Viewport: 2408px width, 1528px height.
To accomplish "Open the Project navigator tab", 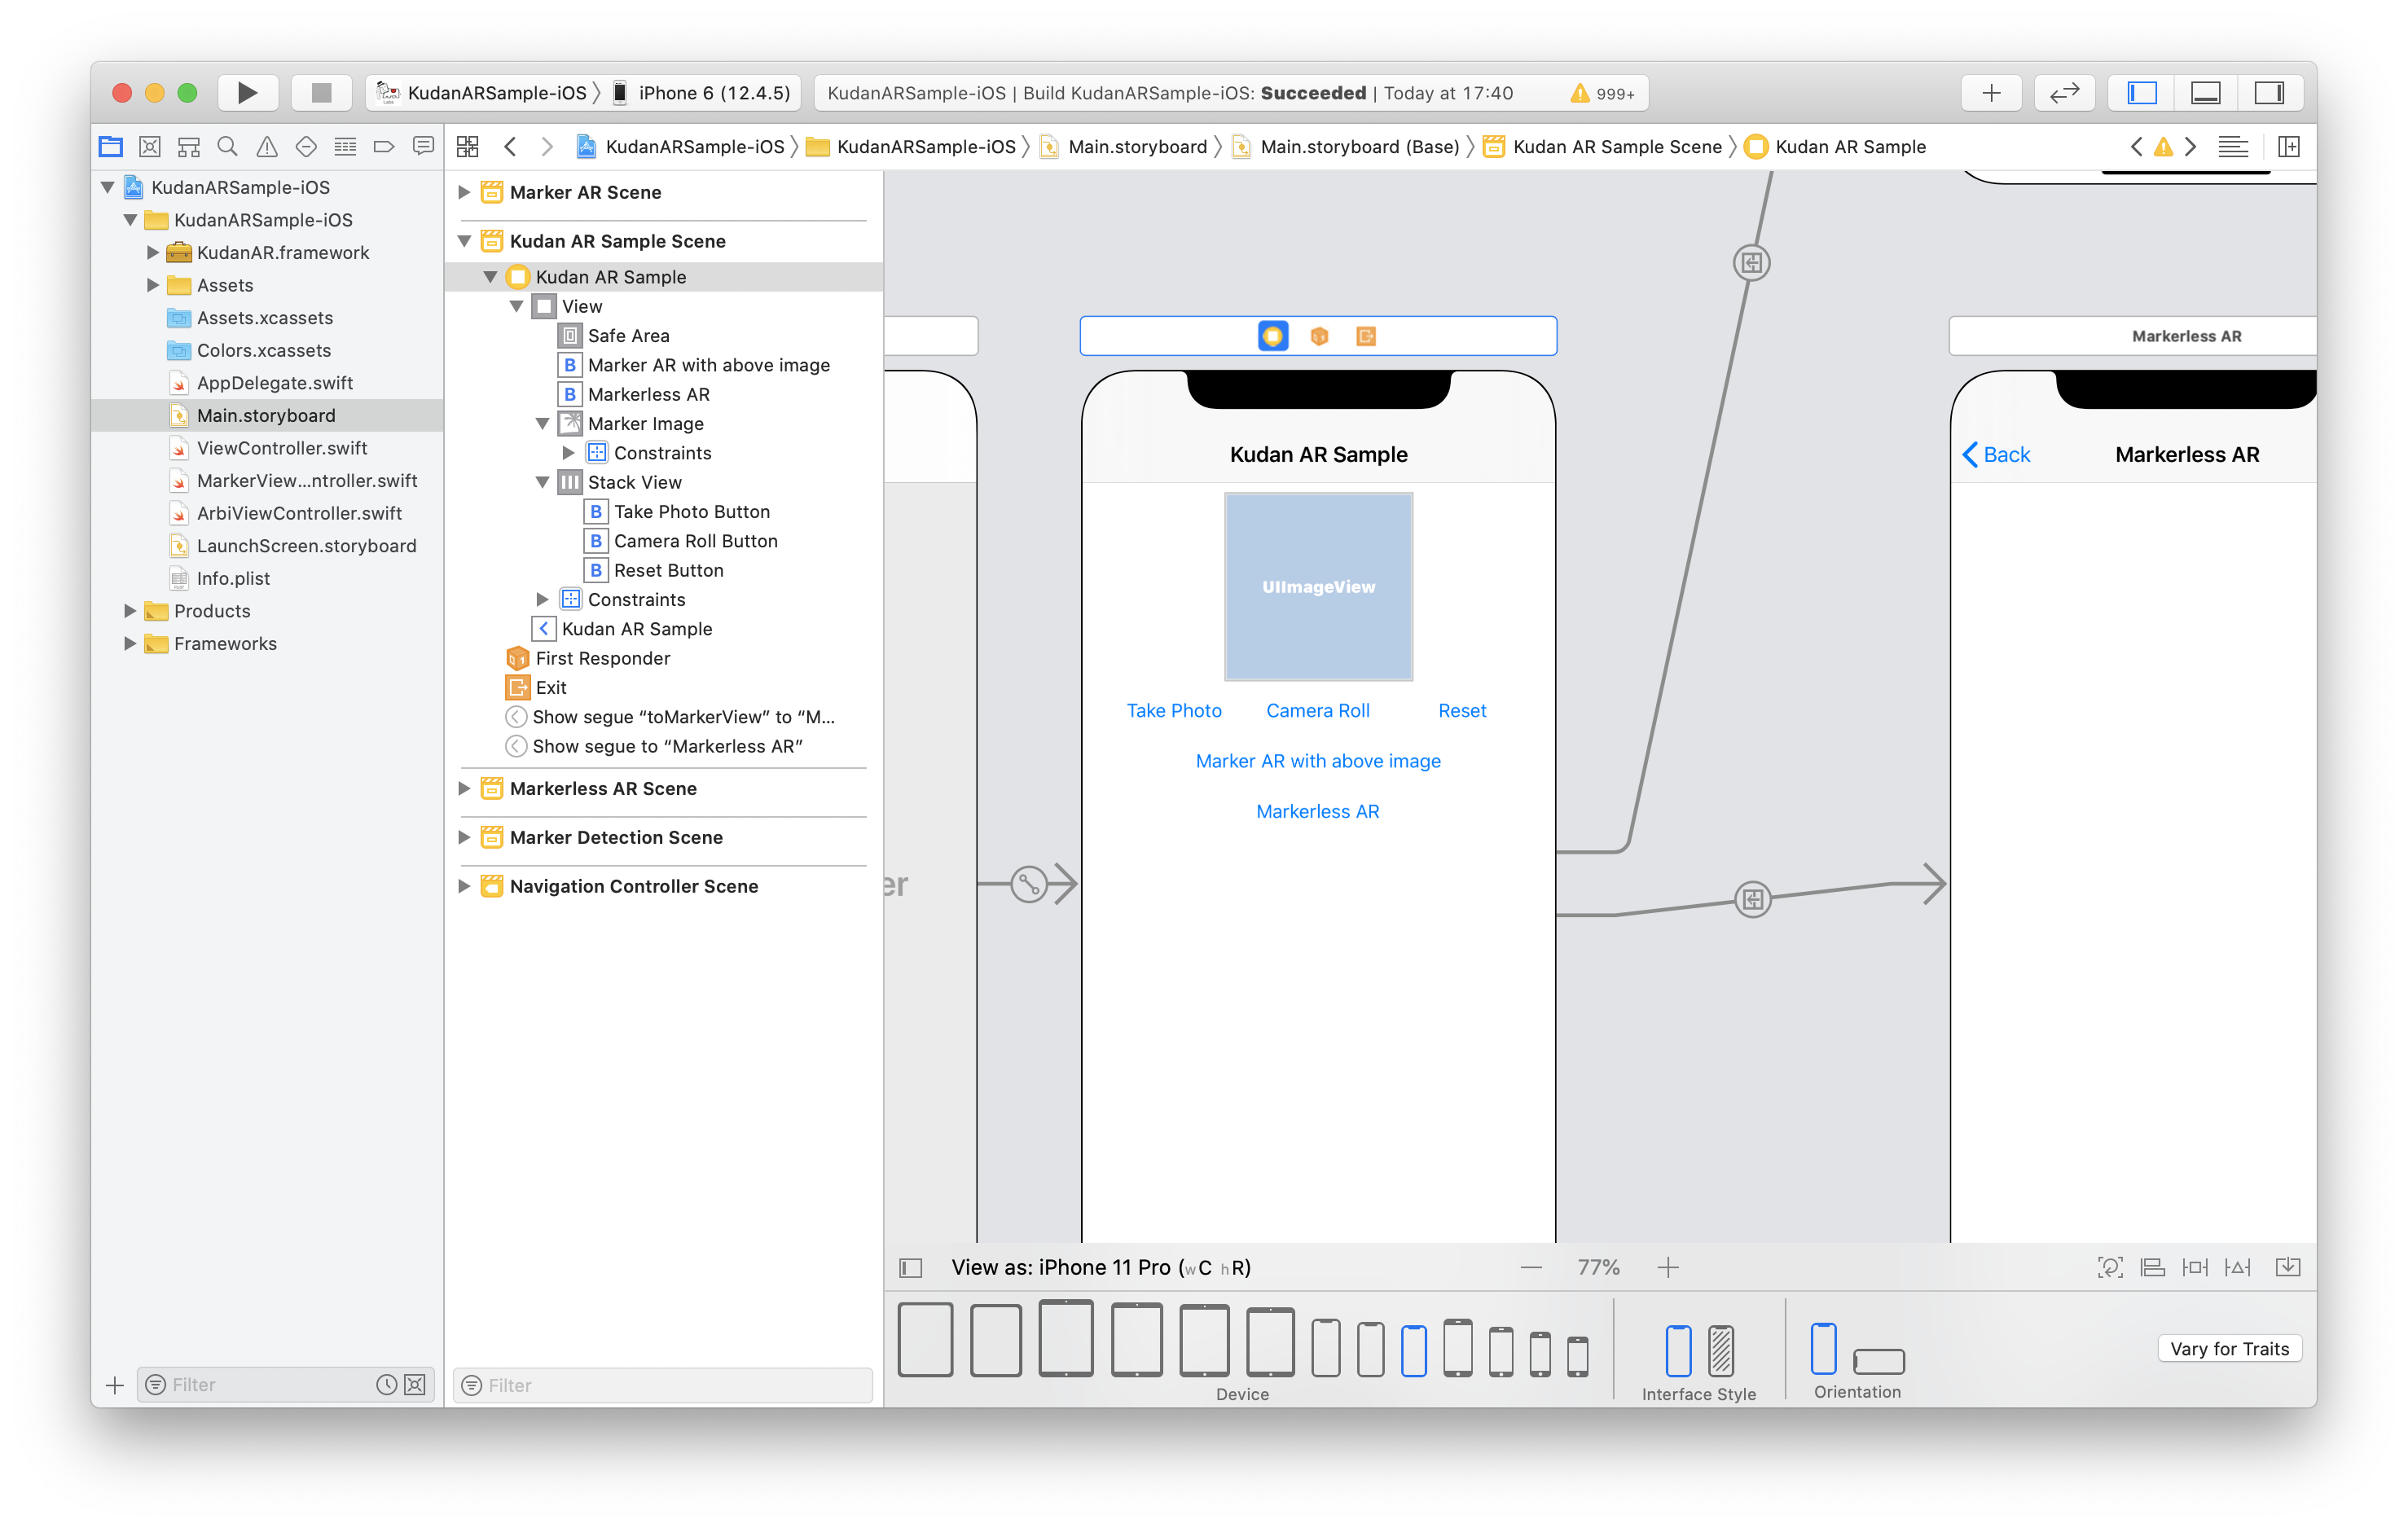I will coord(111,147).
